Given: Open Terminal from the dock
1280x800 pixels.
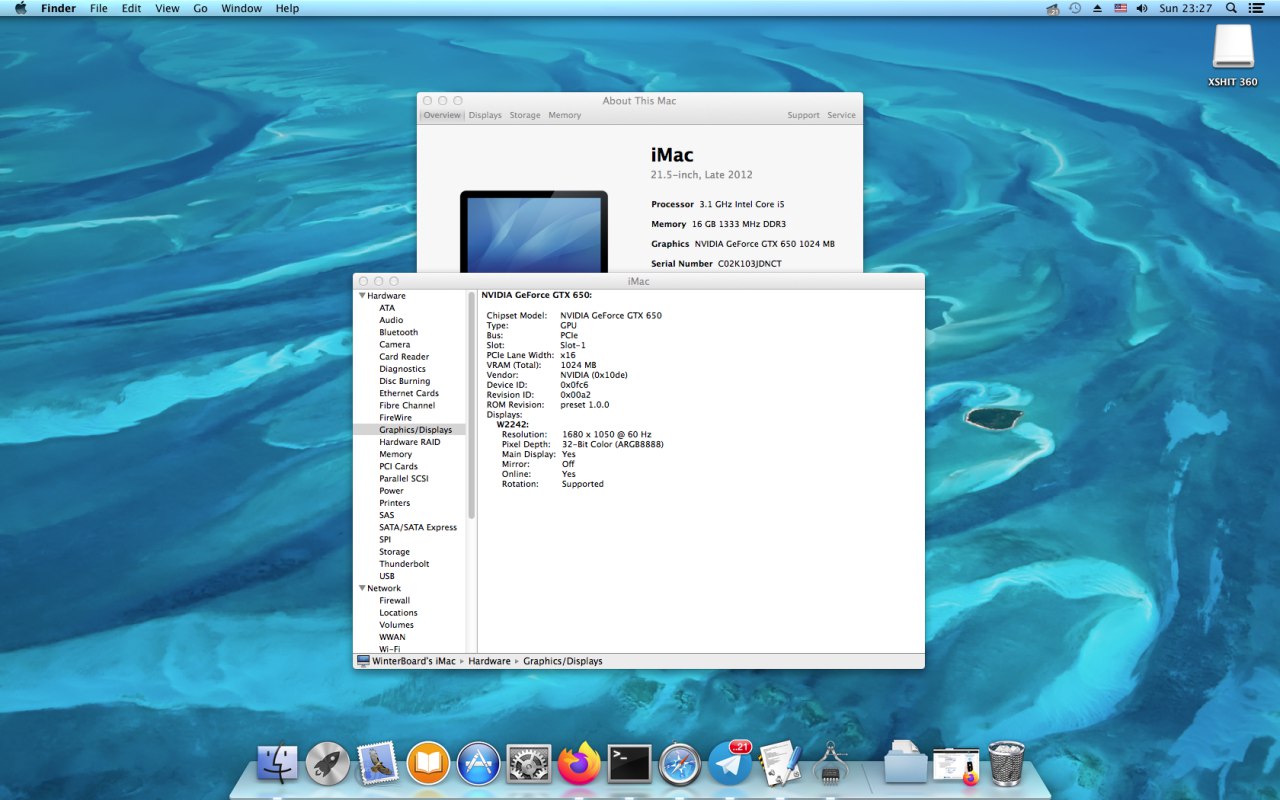Looking at the screenshot, I should point(630,764).
